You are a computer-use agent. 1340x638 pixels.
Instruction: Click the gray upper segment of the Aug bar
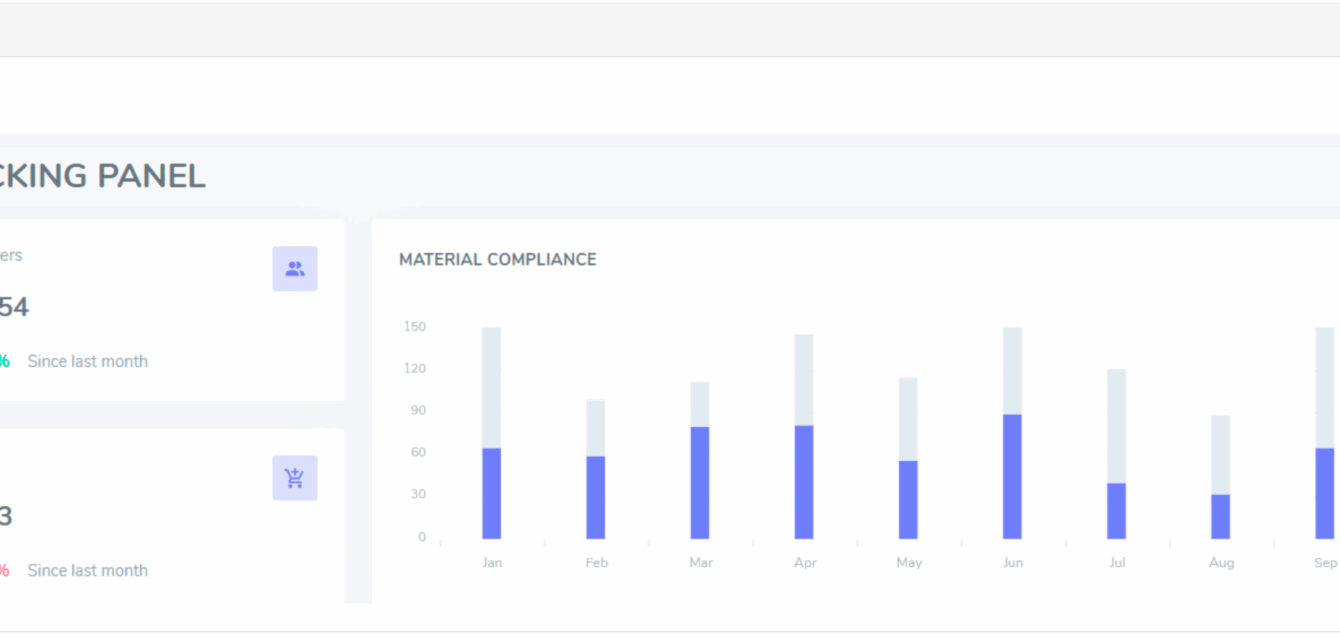(x=1221, y=455)
